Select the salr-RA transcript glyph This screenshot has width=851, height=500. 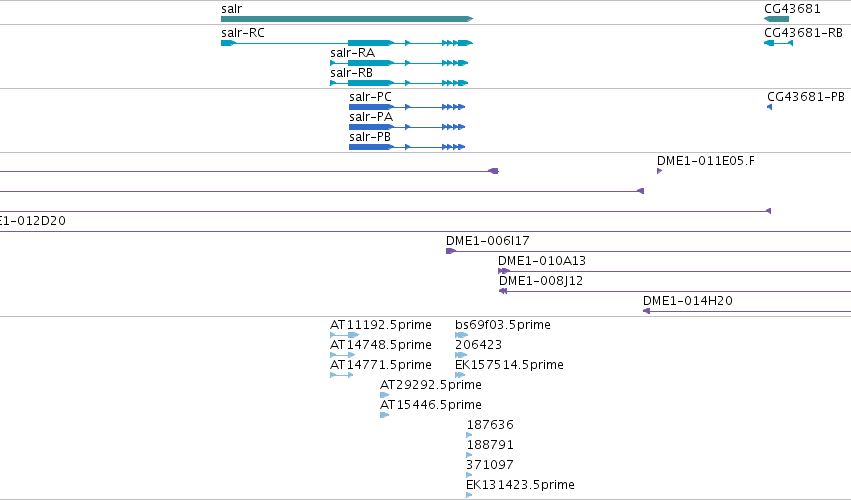399,63
